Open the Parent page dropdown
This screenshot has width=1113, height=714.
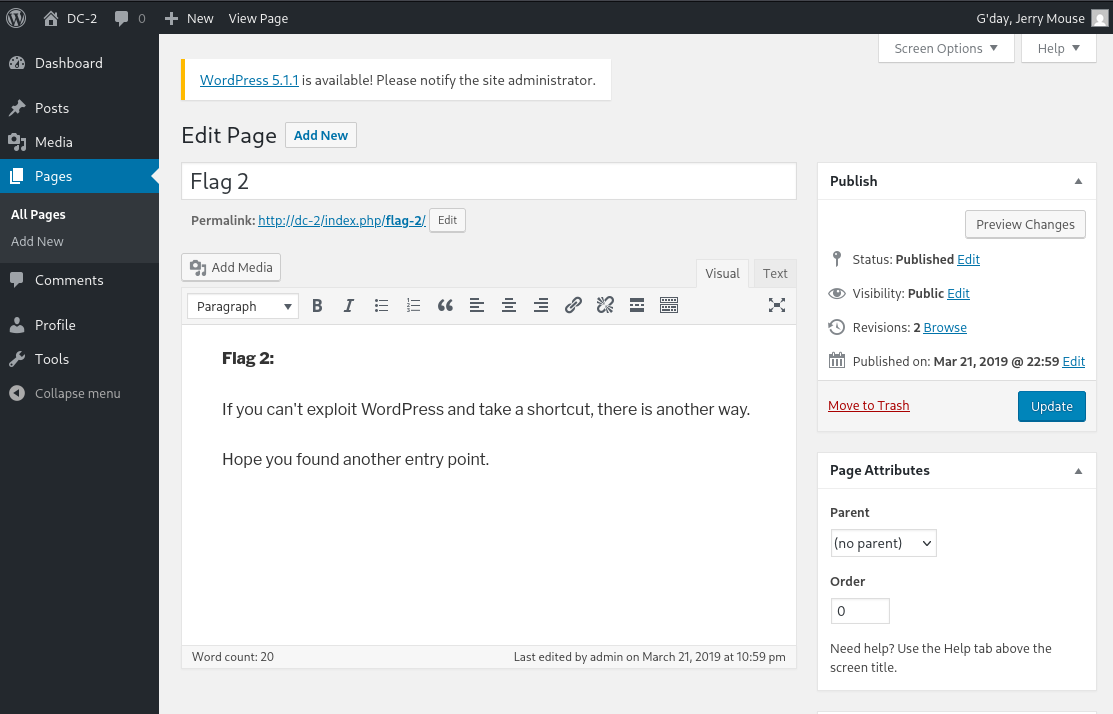[883, 543]
